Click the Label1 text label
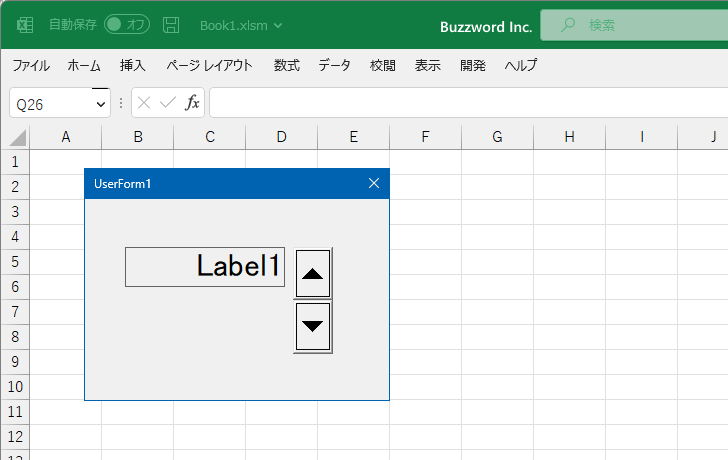Screen dimensions: 728x460 pos(205,266)
